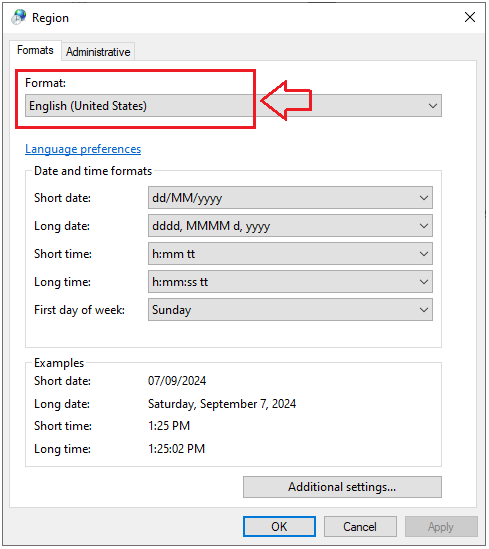Click the Region globe icon in title bar

19,17
